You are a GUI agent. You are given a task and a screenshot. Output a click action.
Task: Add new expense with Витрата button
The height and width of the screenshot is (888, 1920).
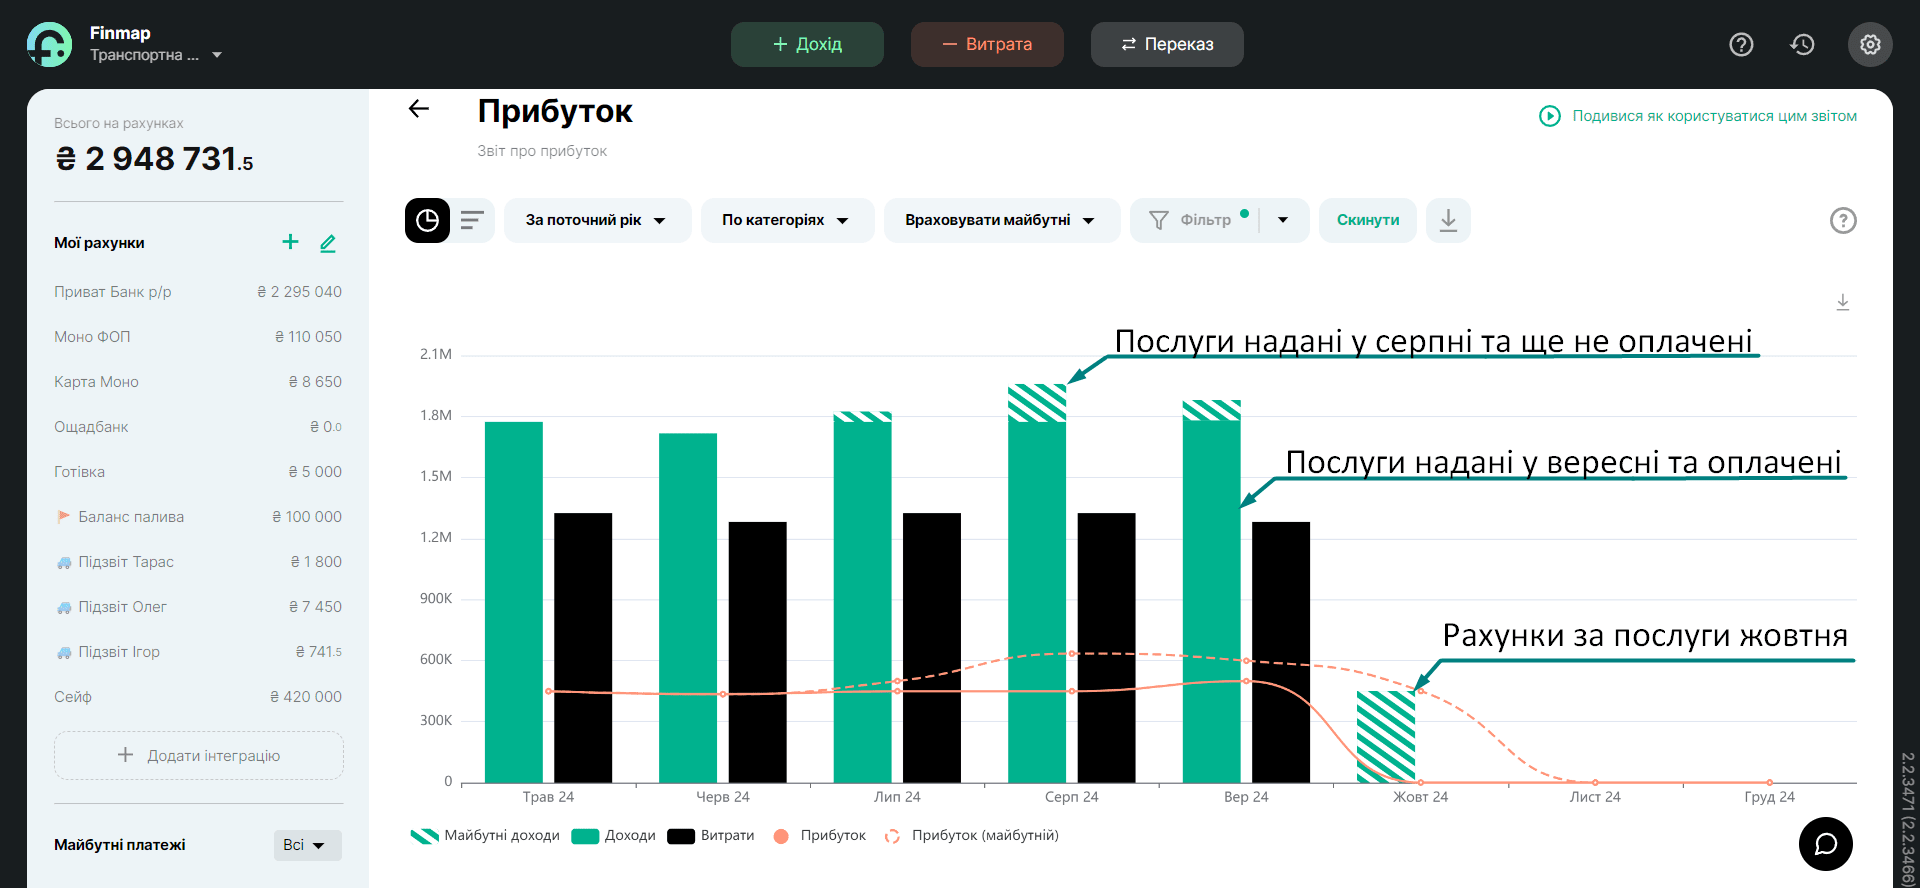point(987,44)
